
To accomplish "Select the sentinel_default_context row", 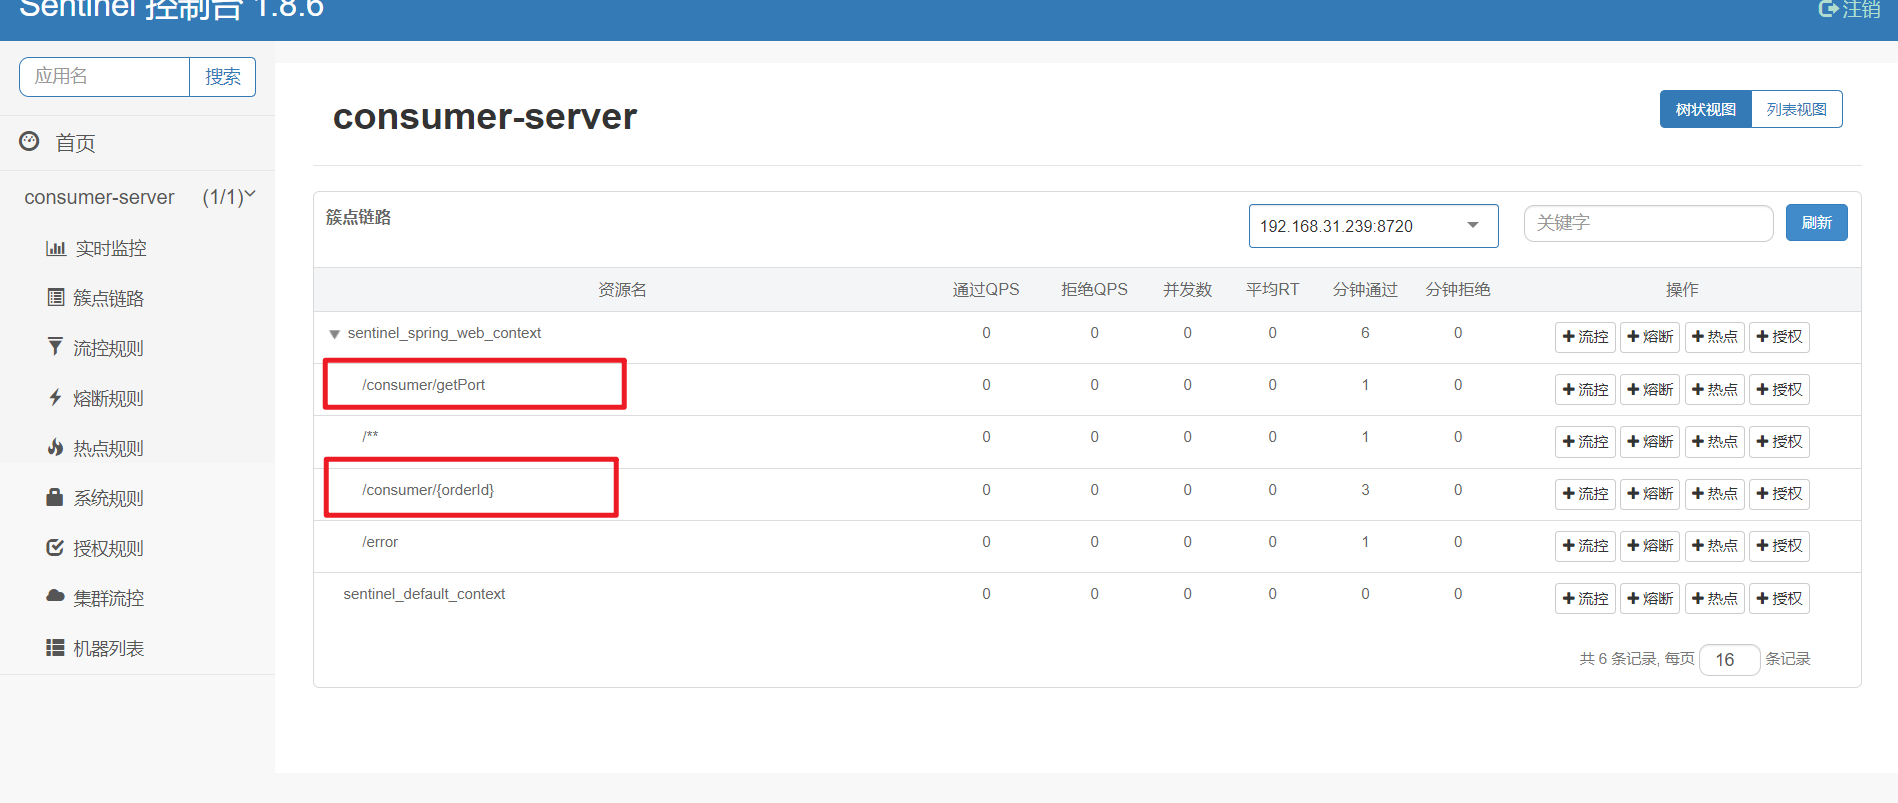I will coord(1087,598).
